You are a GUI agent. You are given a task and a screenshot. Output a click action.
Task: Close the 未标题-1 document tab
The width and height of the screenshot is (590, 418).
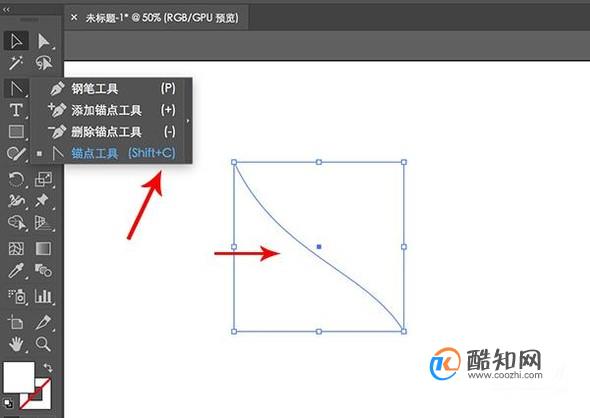tap(74, 17)
